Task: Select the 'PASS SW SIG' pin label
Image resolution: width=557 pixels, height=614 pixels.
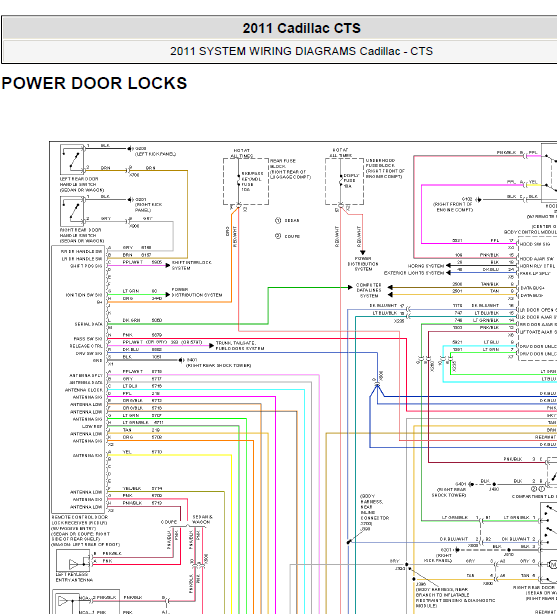Action: click(x=88, y=339)
